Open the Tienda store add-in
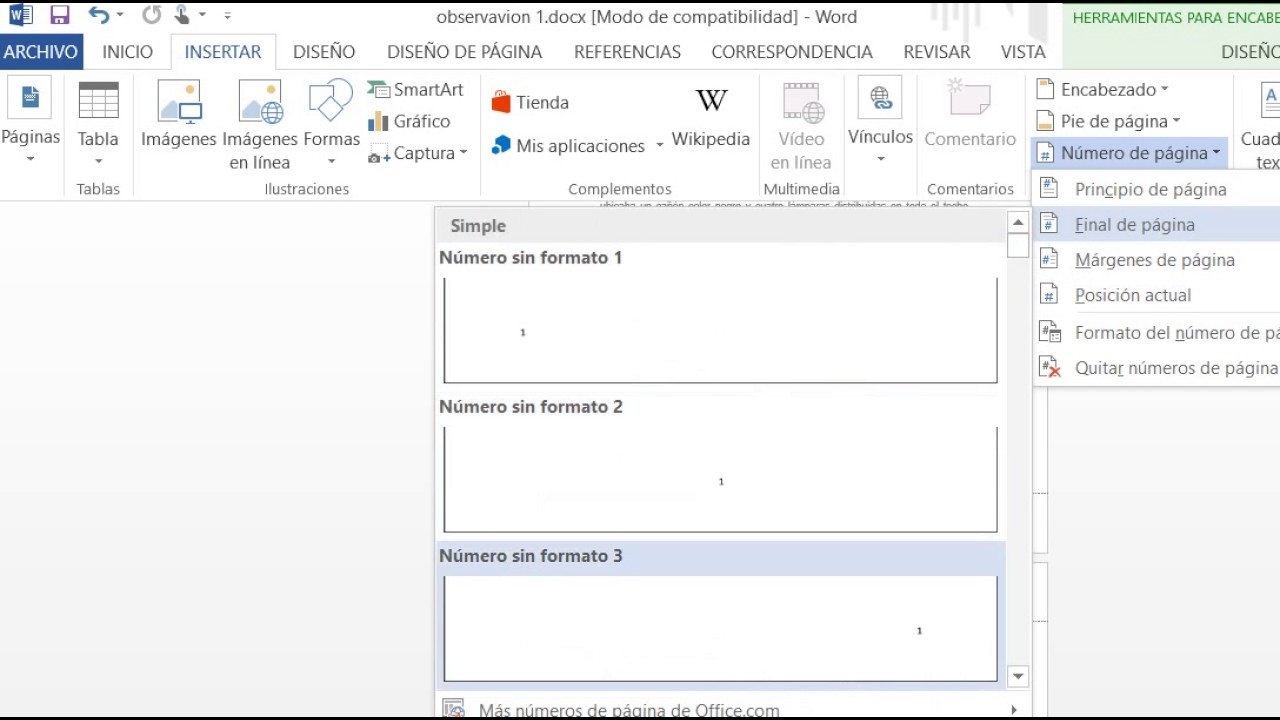1280x720 pixels. tap(530, 102)
